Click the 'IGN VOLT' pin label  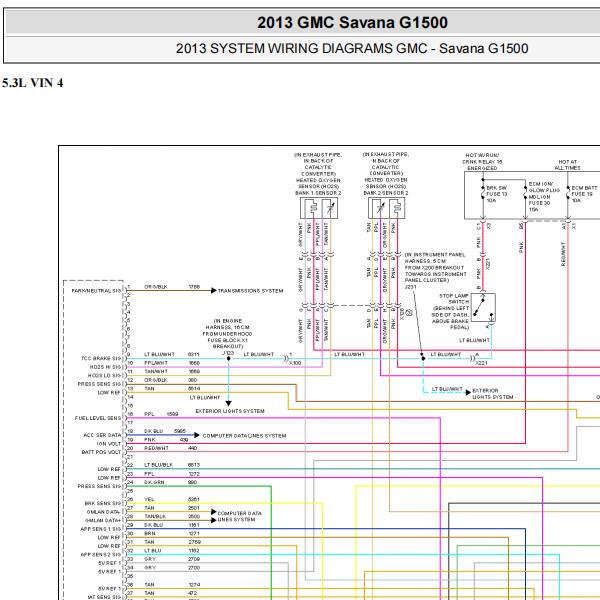[109, 444]
